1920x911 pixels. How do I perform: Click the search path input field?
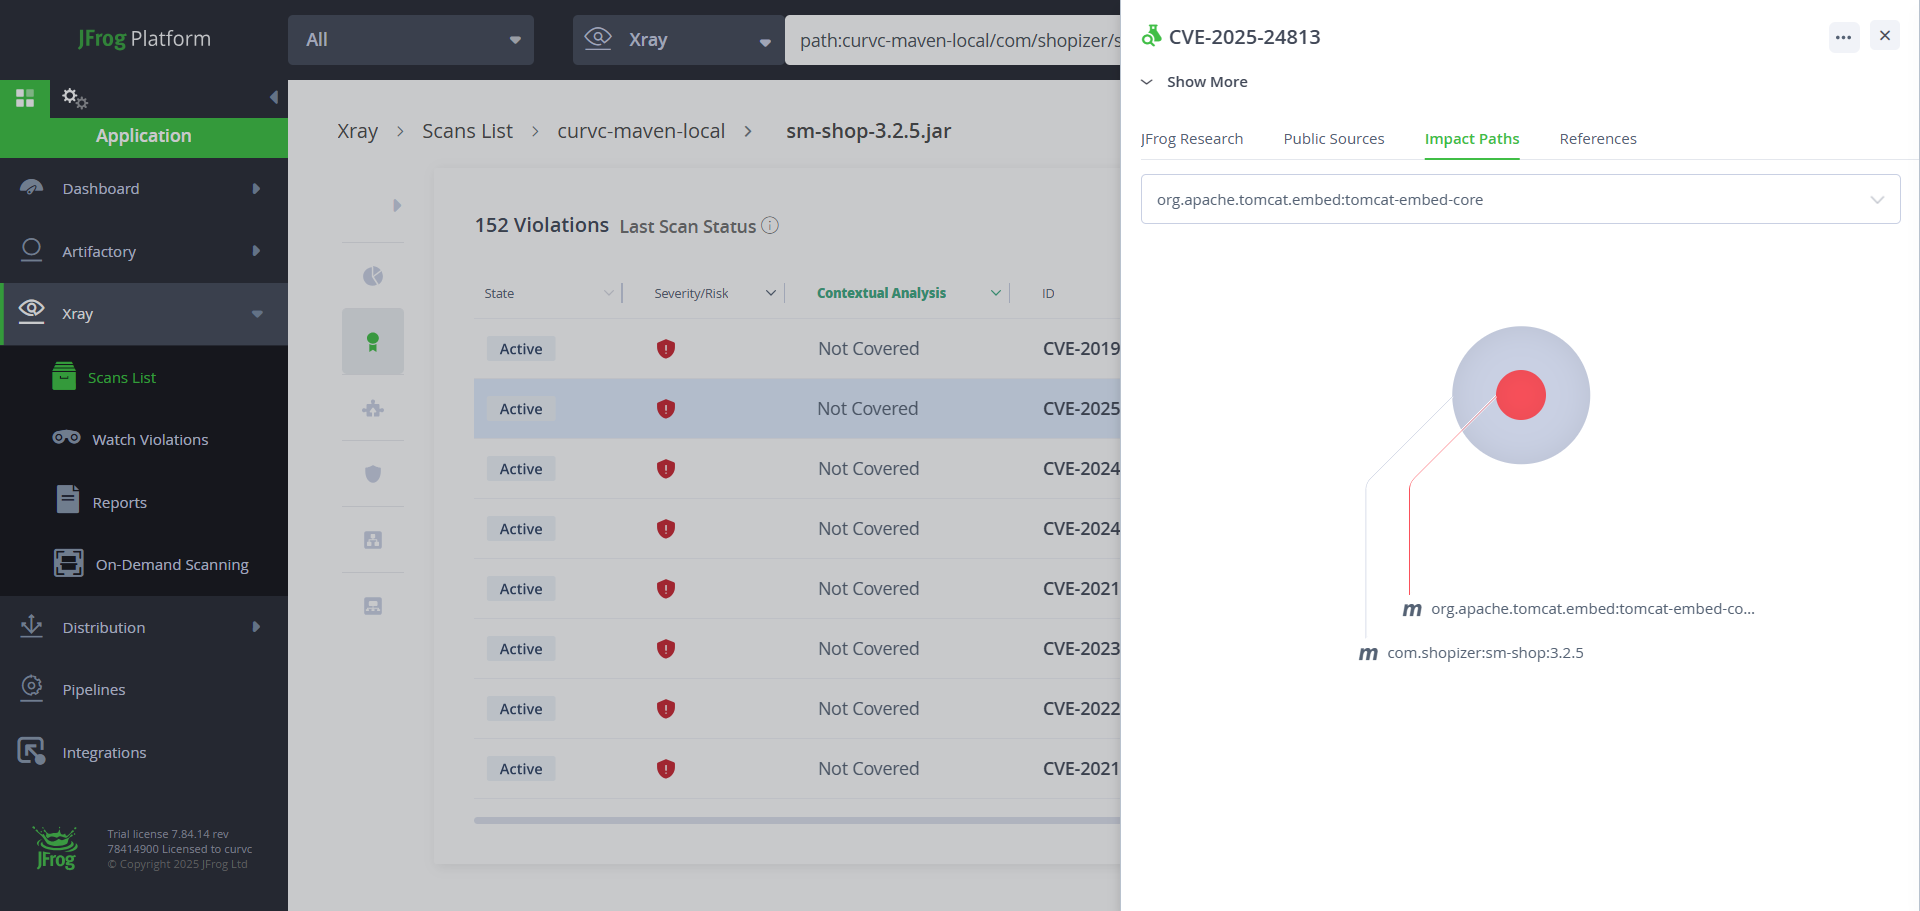click(952, 40)
